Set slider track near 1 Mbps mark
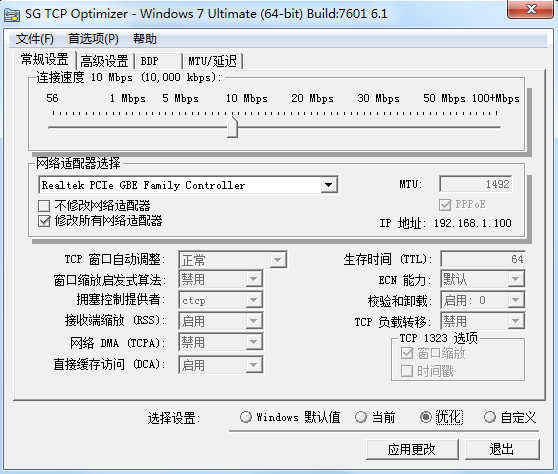Image resolution: width=558 pixels, height=474 pixels. (x=127, y=127)
